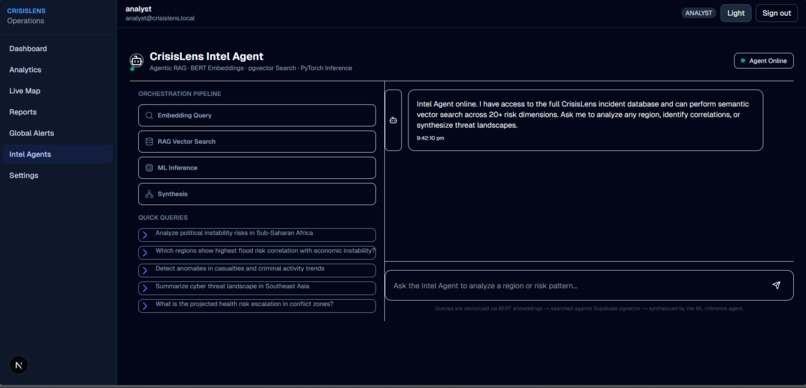This screenshot has height=388, width=806.
Task: Click the CRISISLENS logo text
Action: click(26, 11)
